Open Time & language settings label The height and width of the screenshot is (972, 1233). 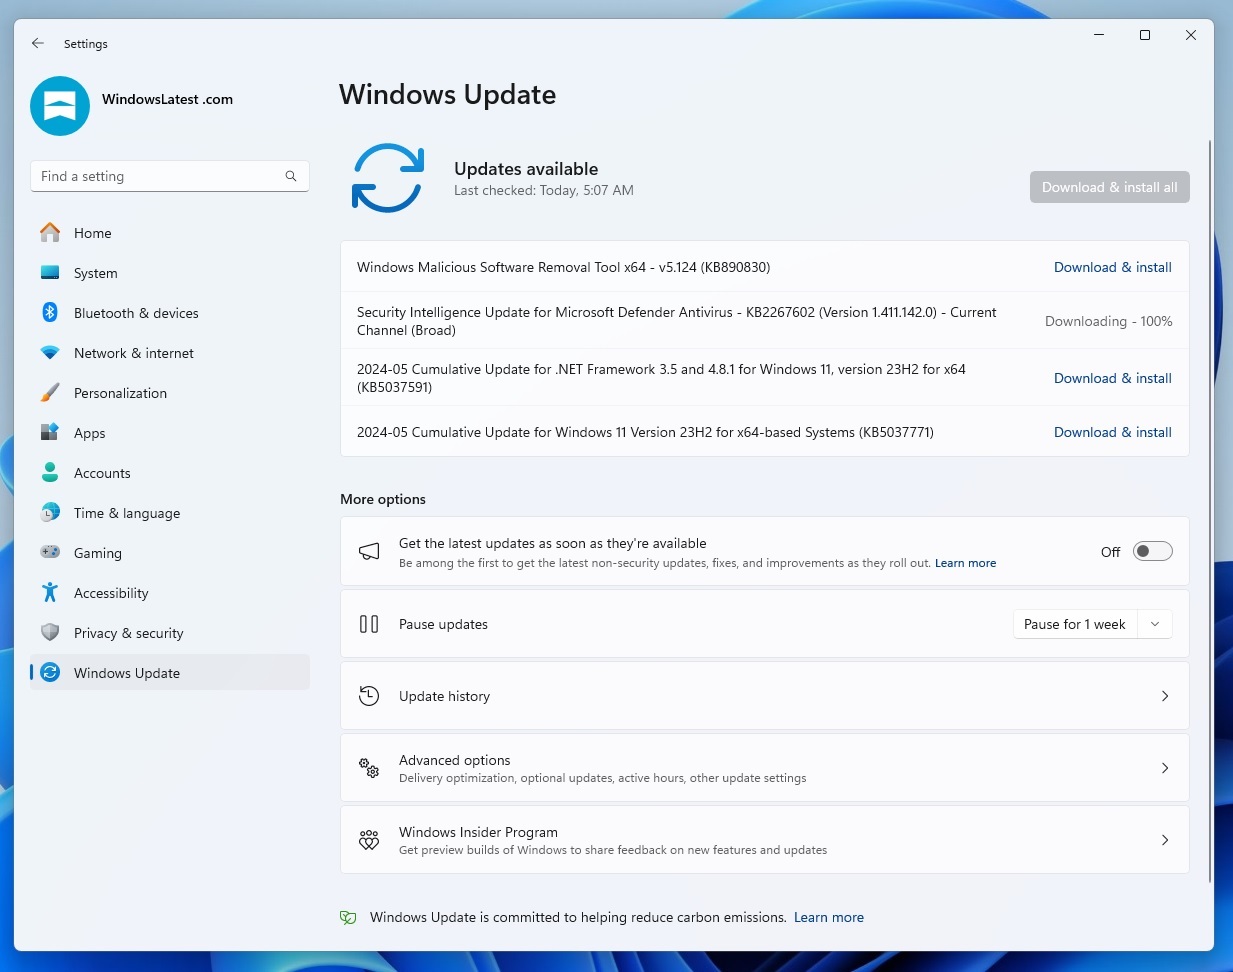click(x=127, y=513)
